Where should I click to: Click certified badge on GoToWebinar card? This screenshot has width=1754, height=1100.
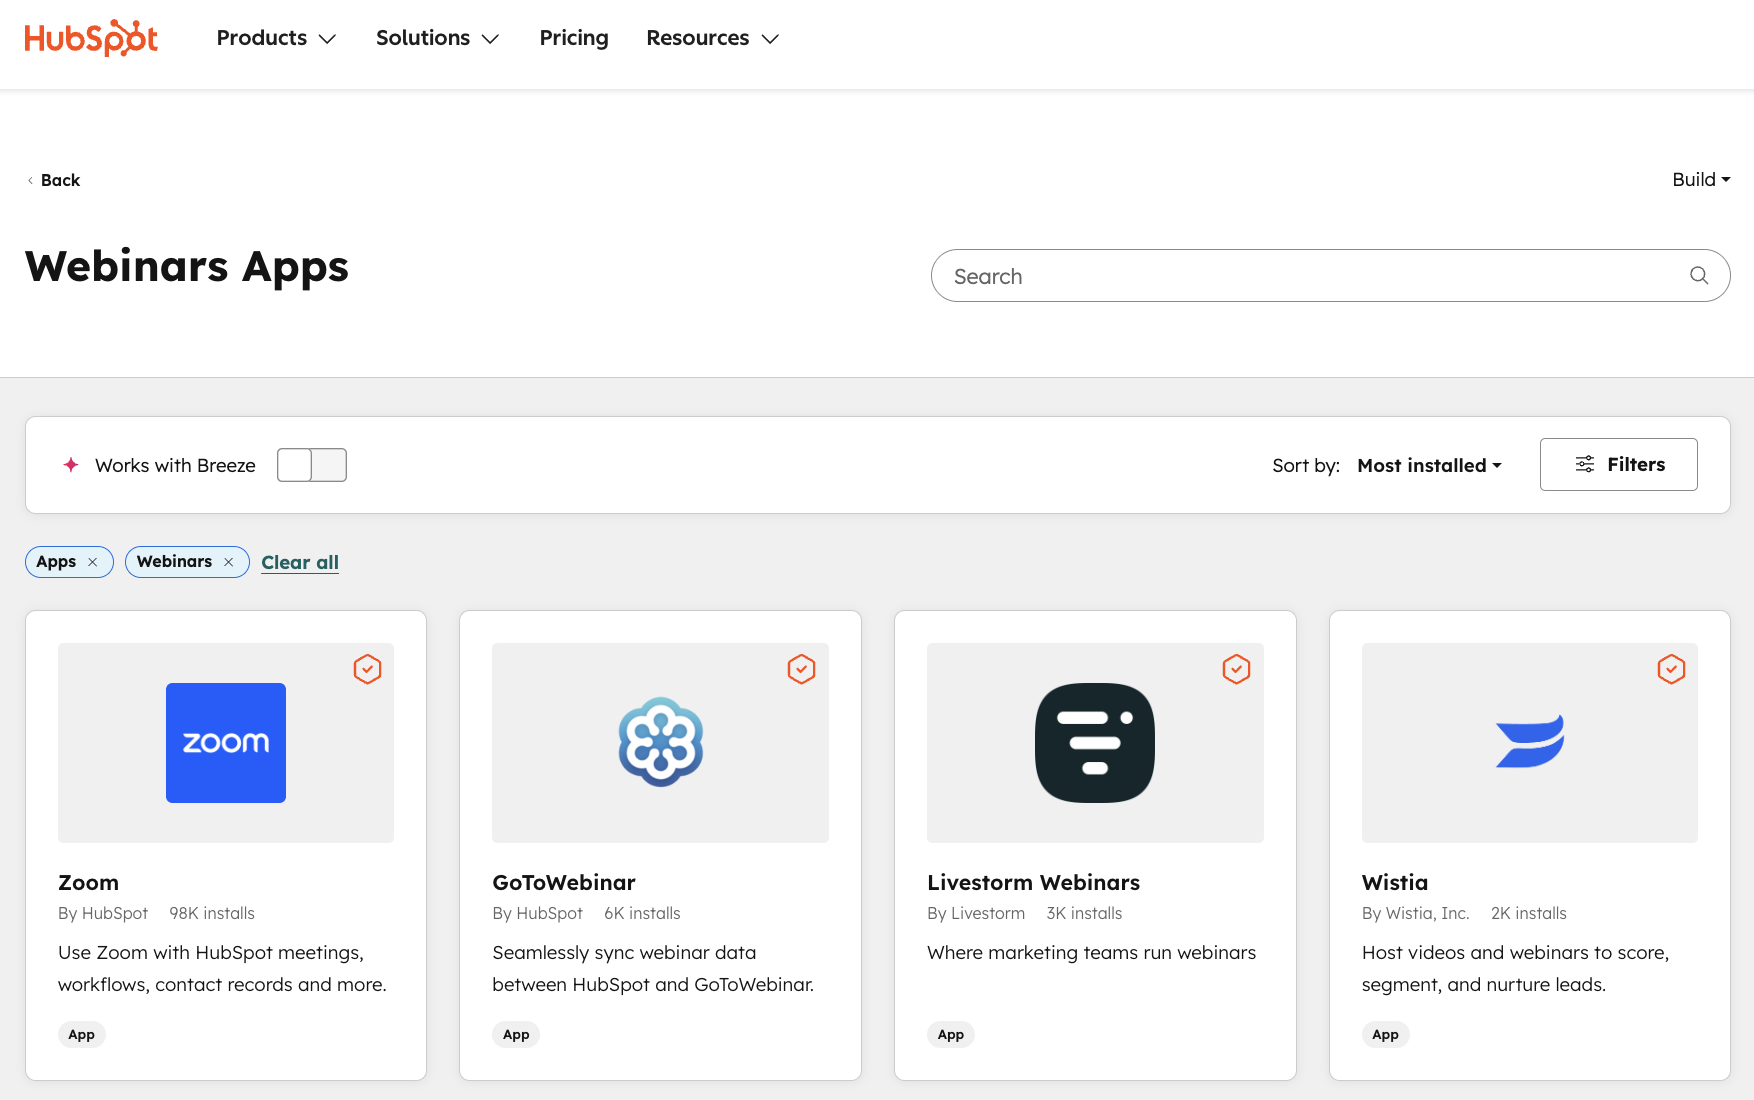click(801, 669)
